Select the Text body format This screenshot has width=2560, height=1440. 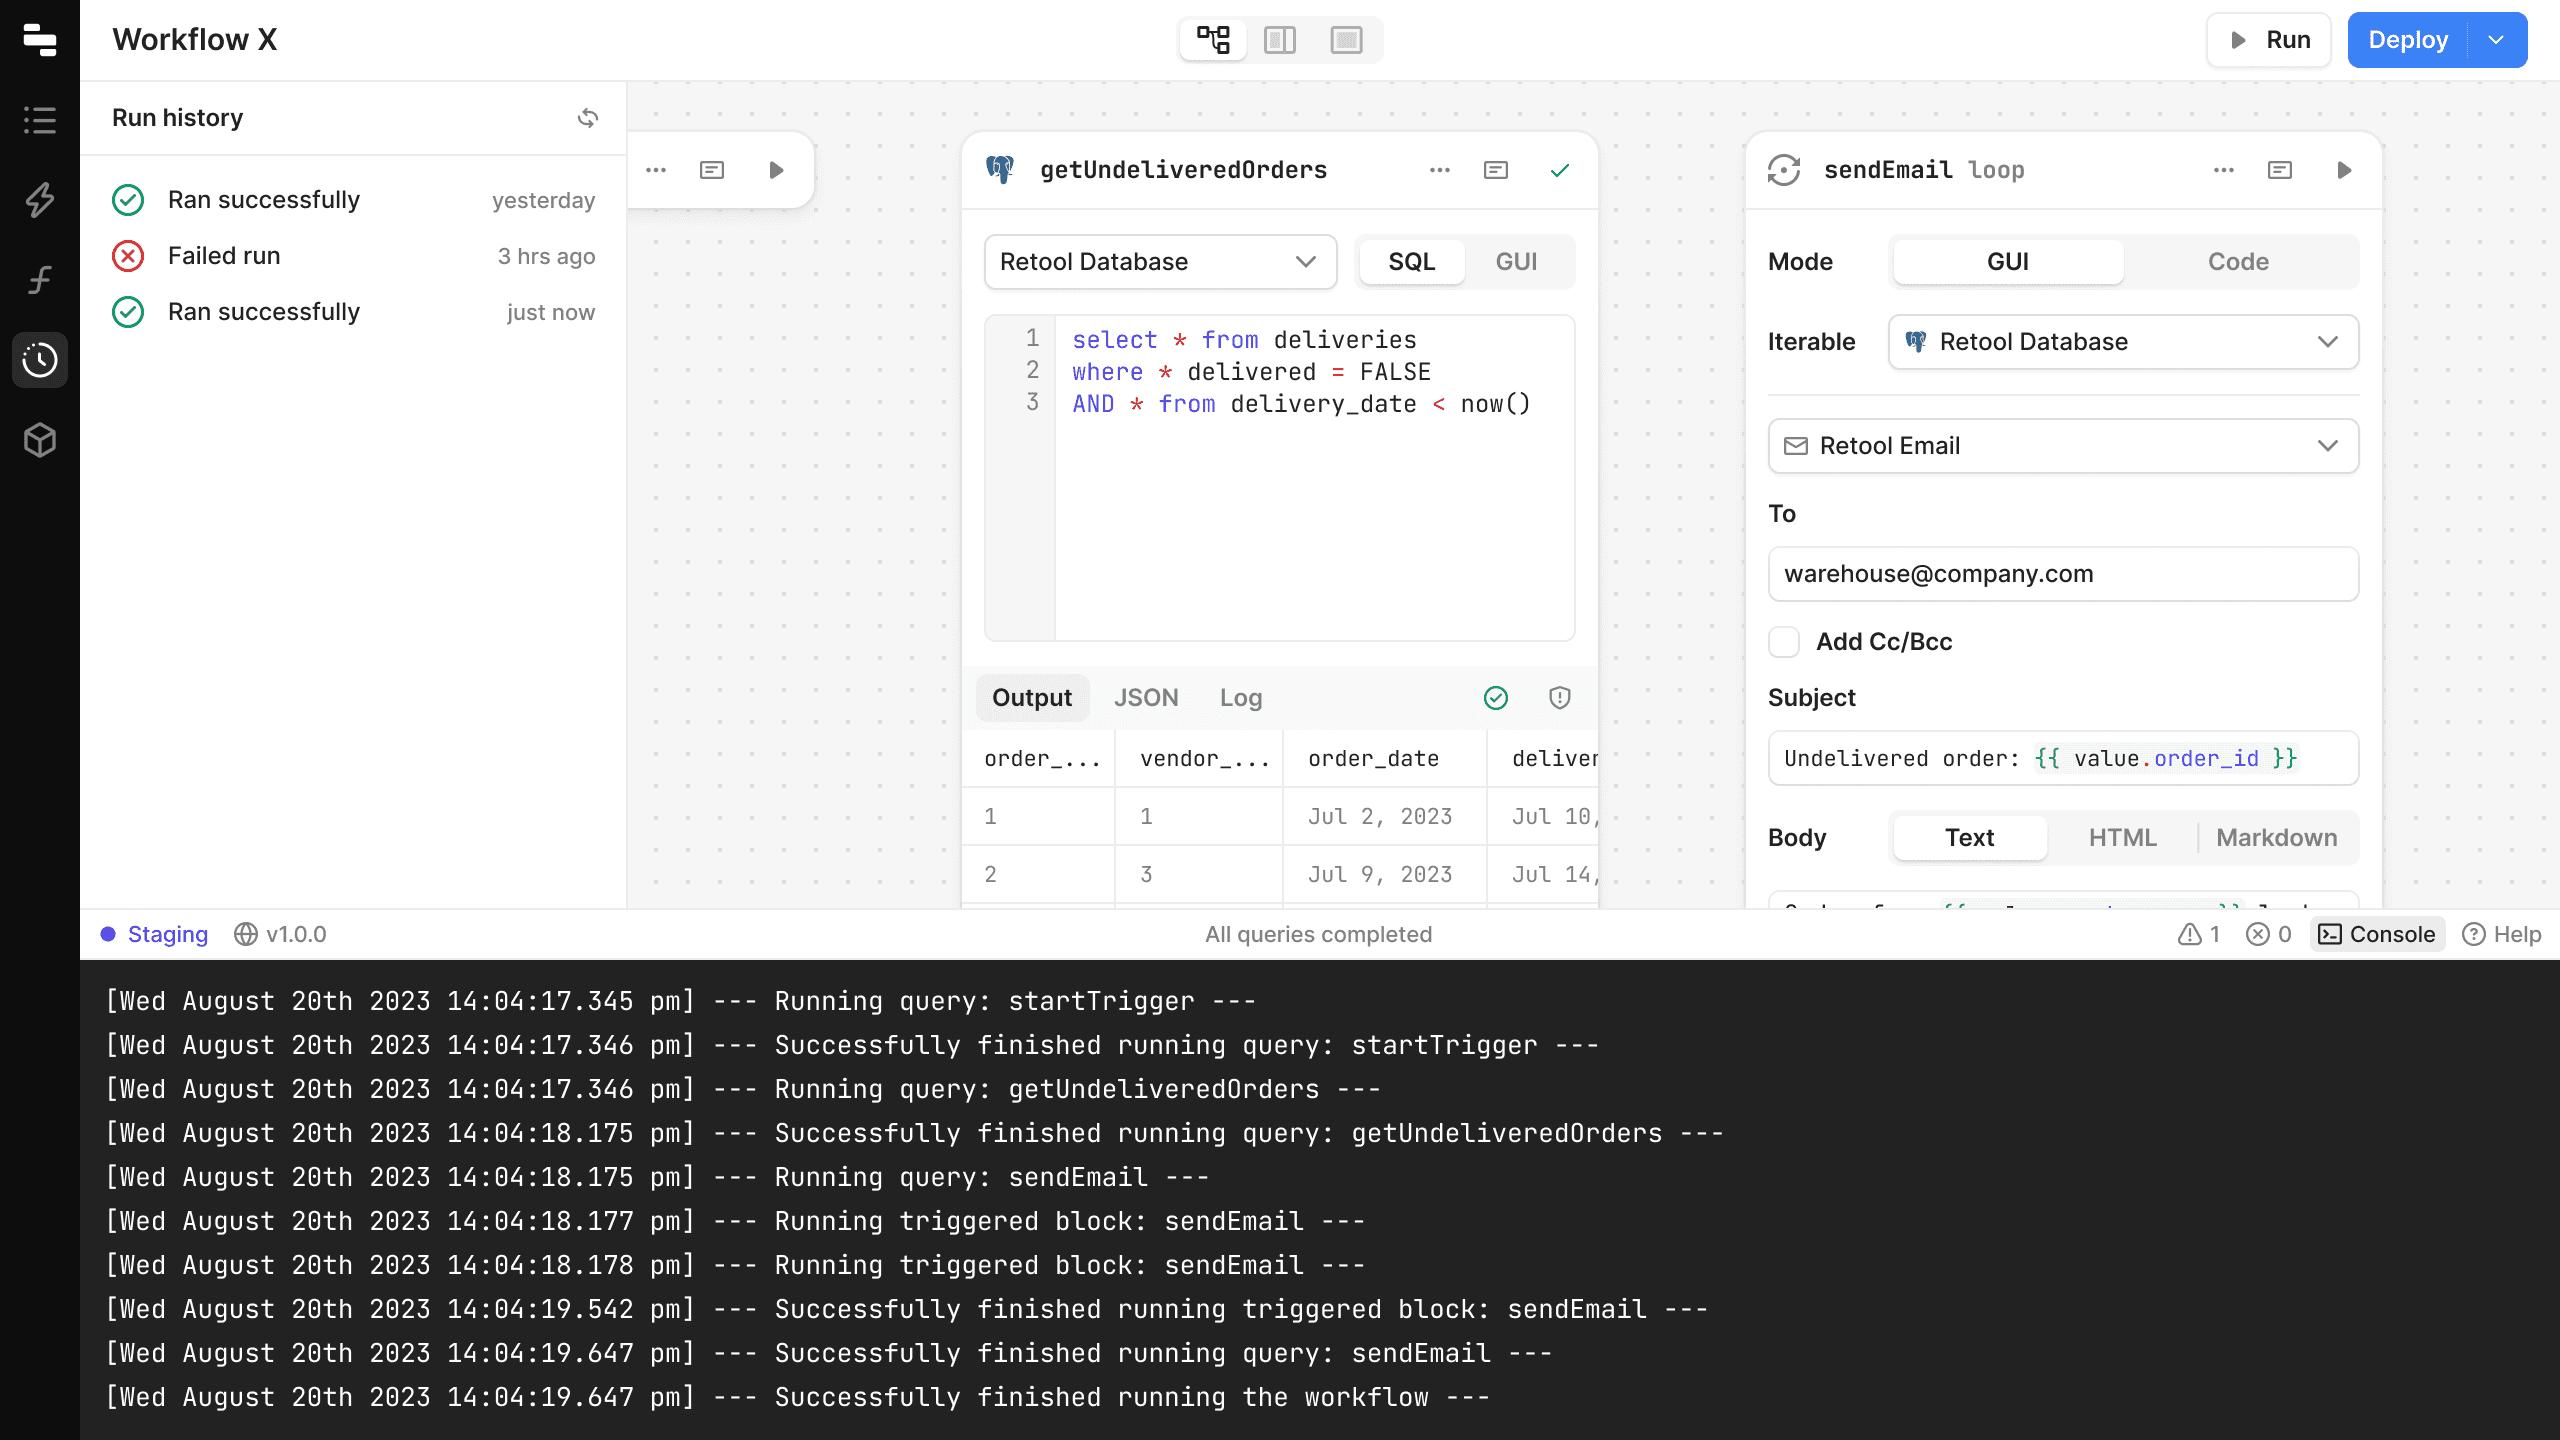(x=1969, y=838)
